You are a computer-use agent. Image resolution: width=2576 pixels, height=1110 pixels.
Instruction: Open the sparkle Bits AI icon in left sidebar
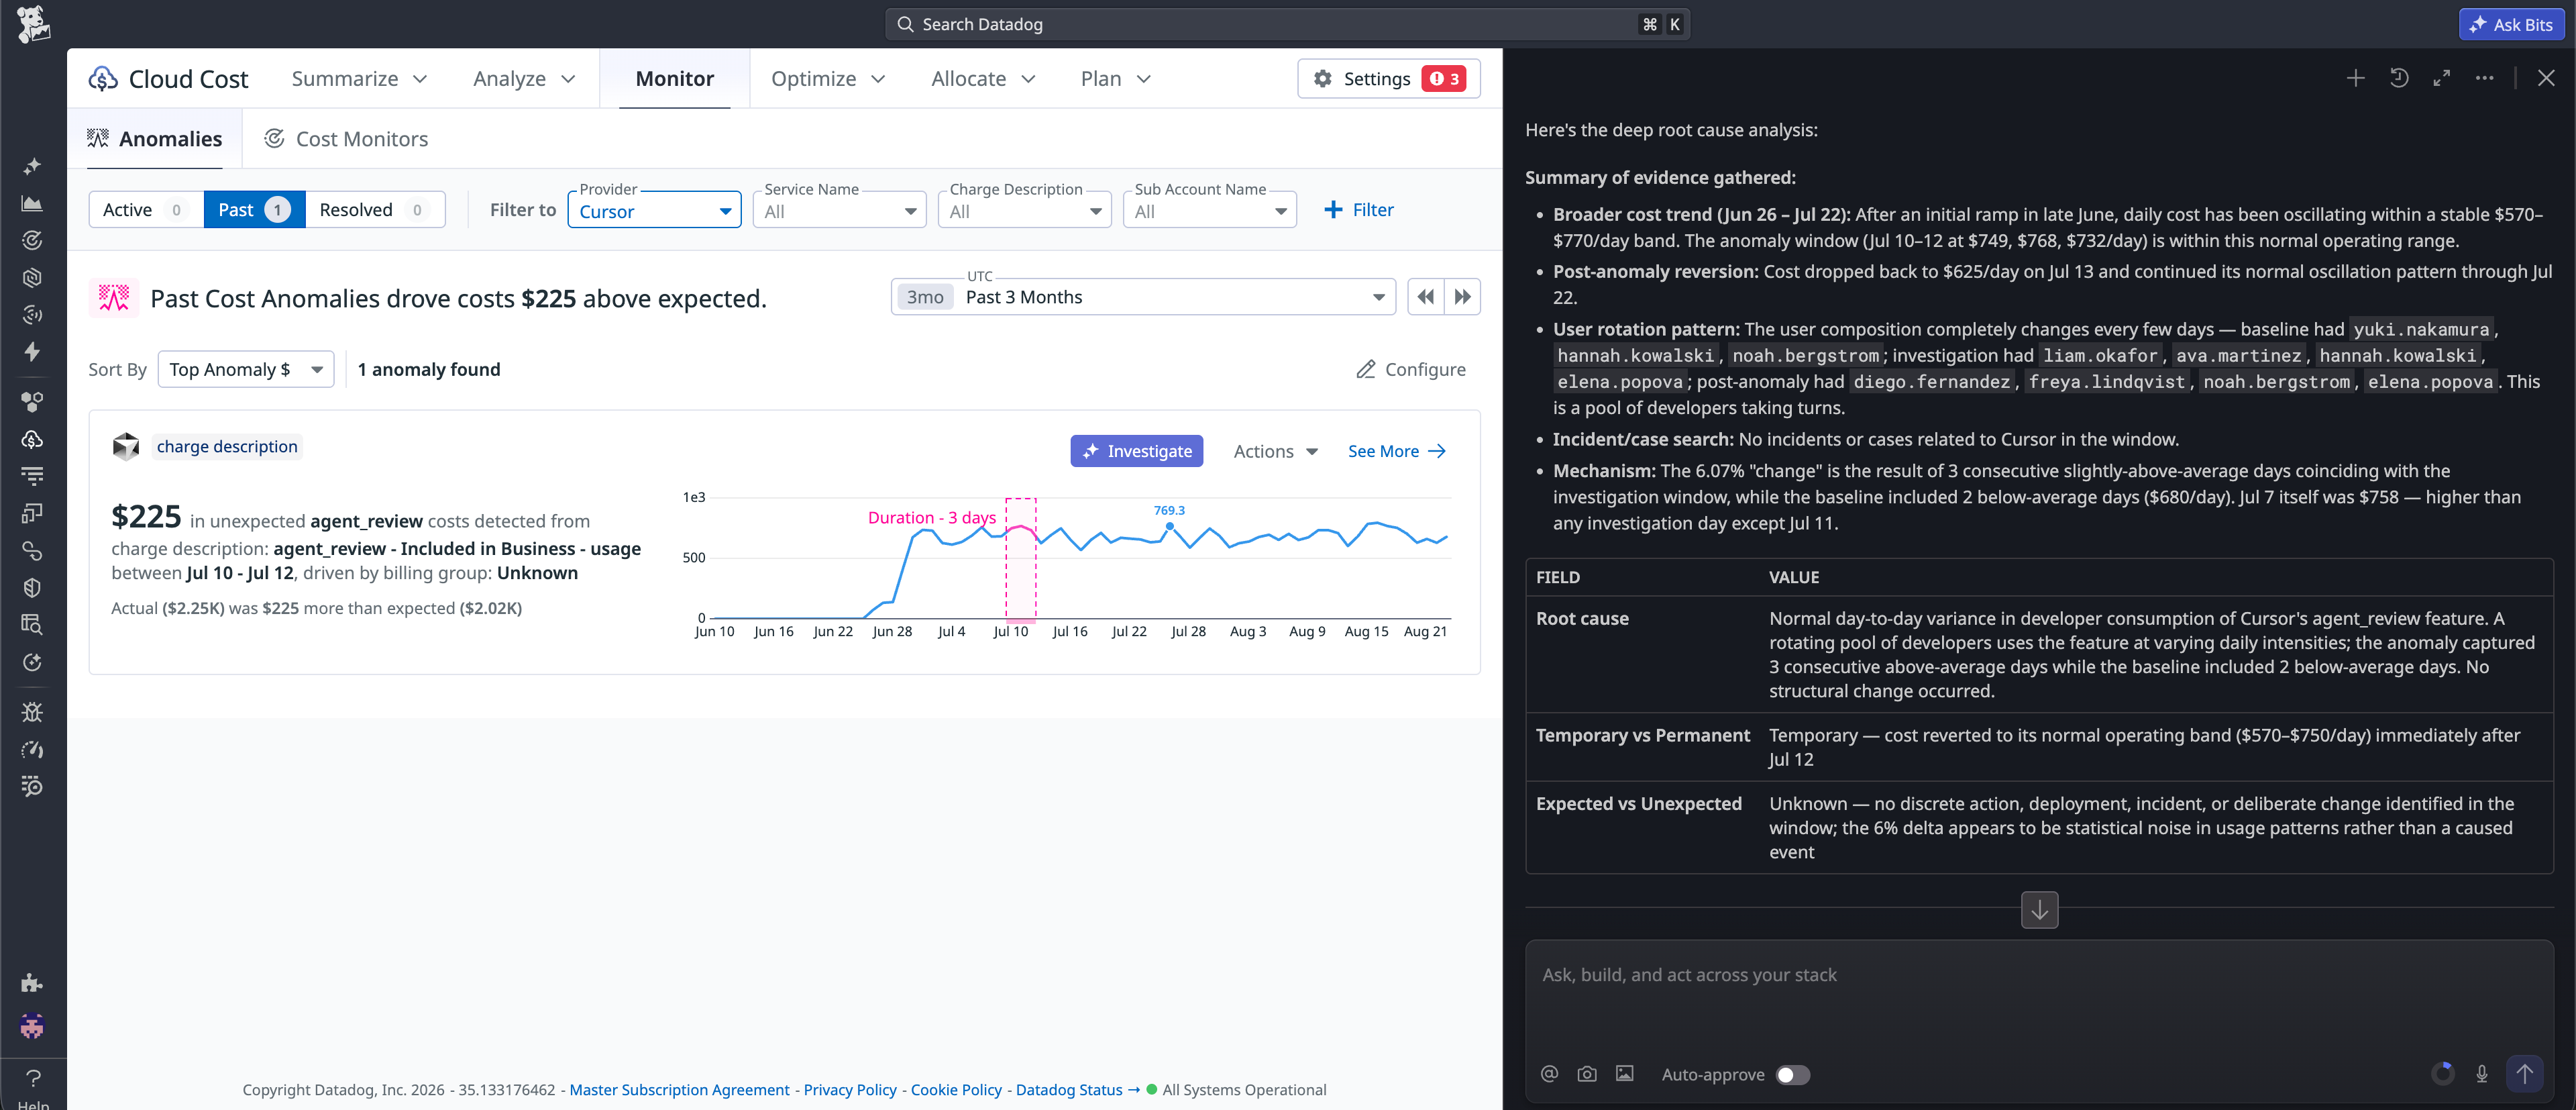click(x=32, y=166)
